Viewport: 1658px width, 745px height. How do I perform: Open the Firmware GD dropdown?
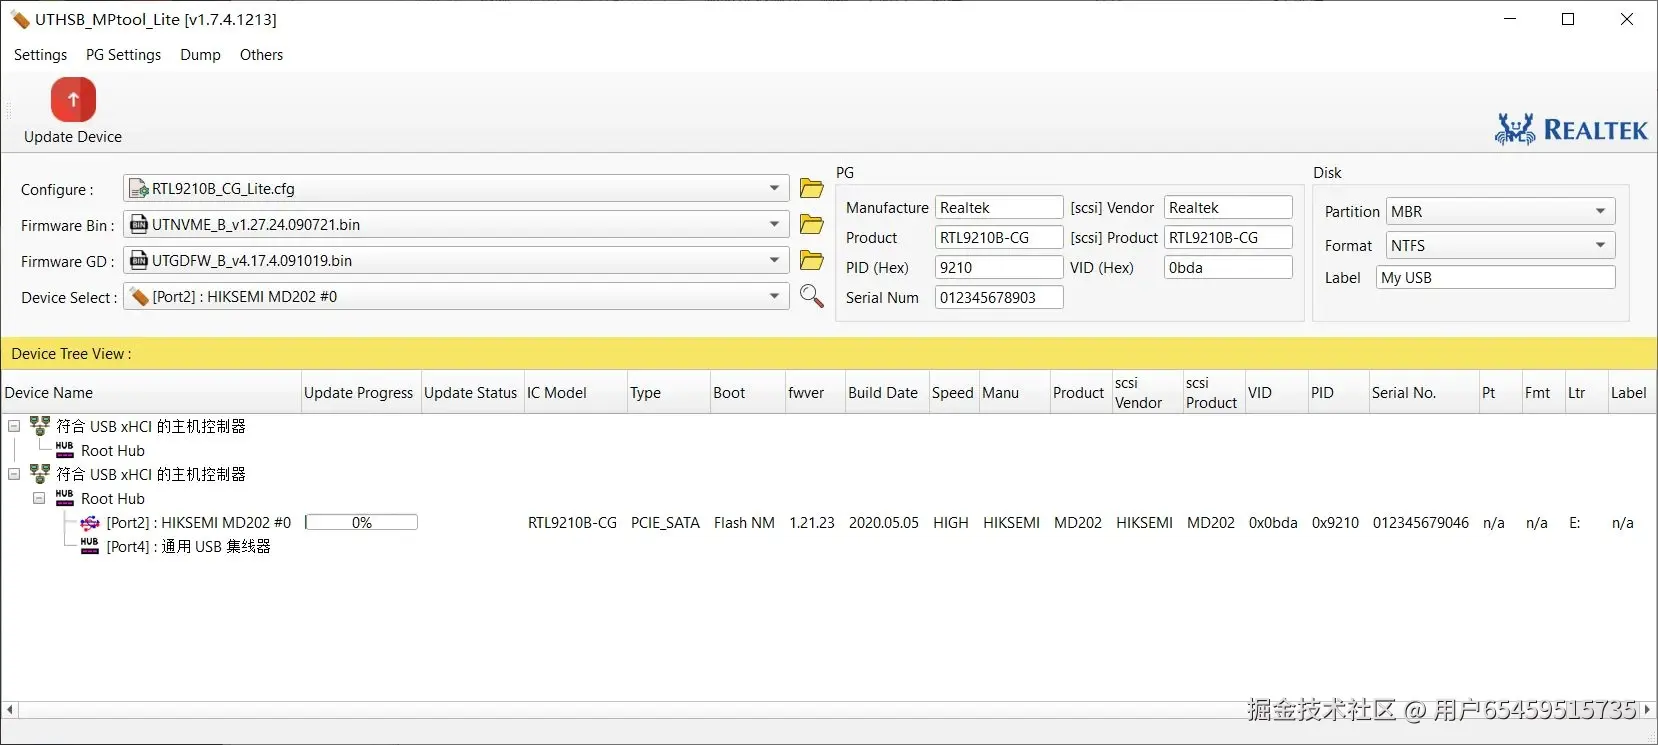point(774,260)
